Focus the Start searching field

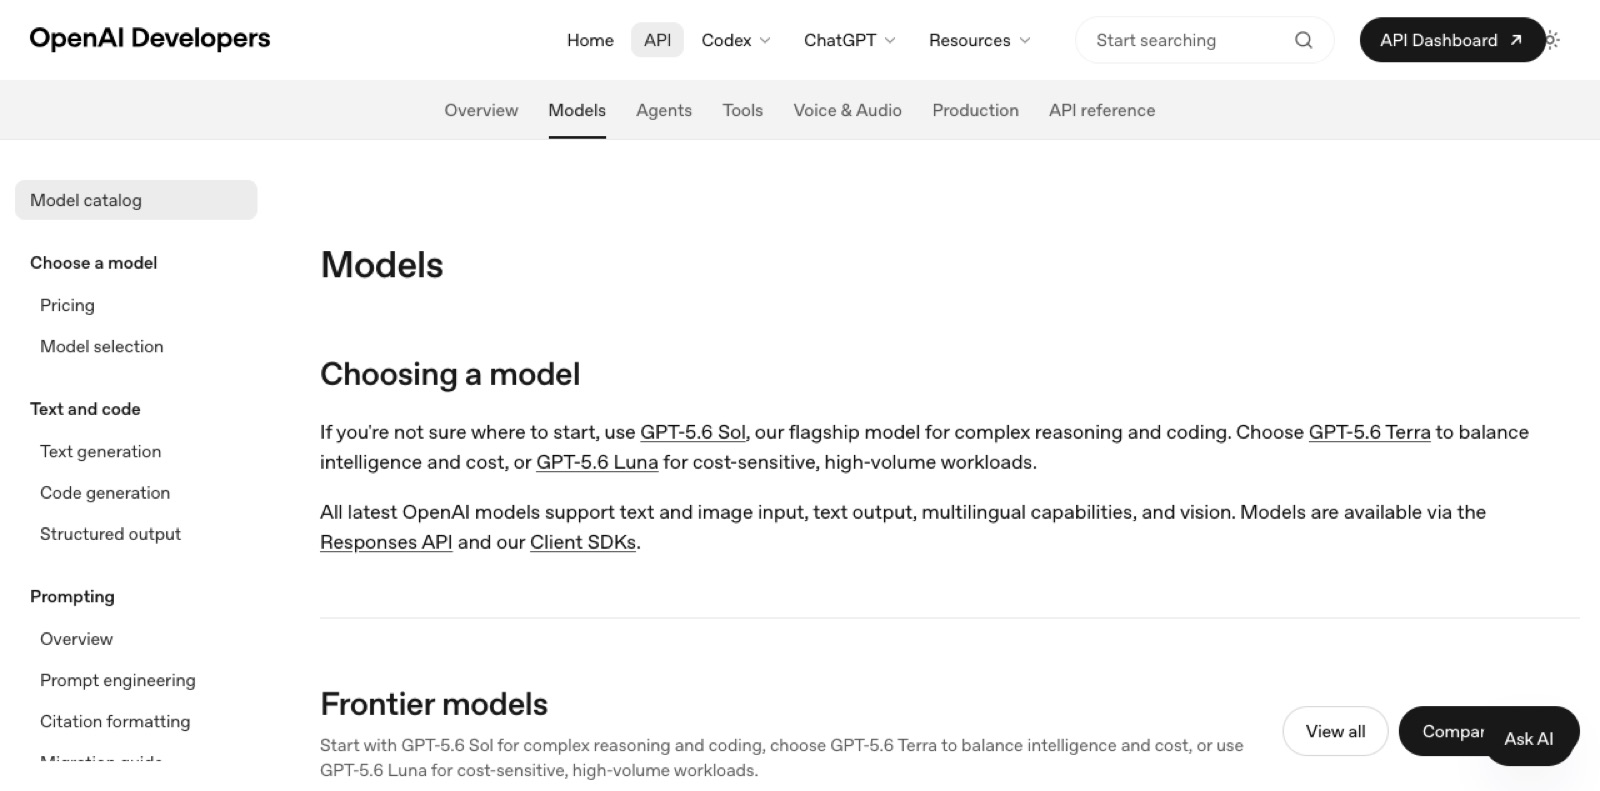[1204, 40]
